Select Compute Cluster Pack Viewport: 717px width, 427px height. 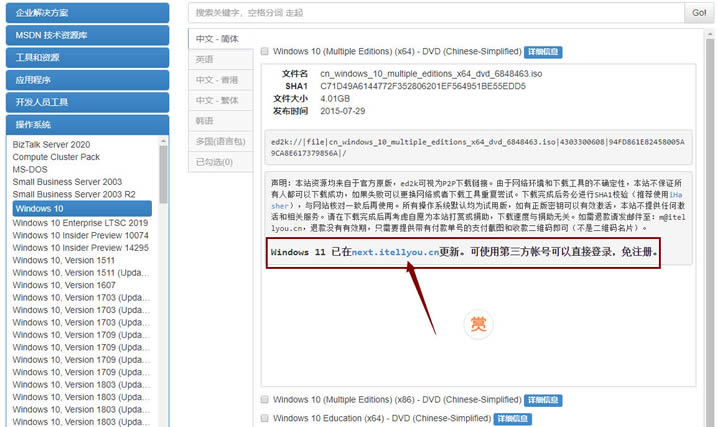coord(56,157)
